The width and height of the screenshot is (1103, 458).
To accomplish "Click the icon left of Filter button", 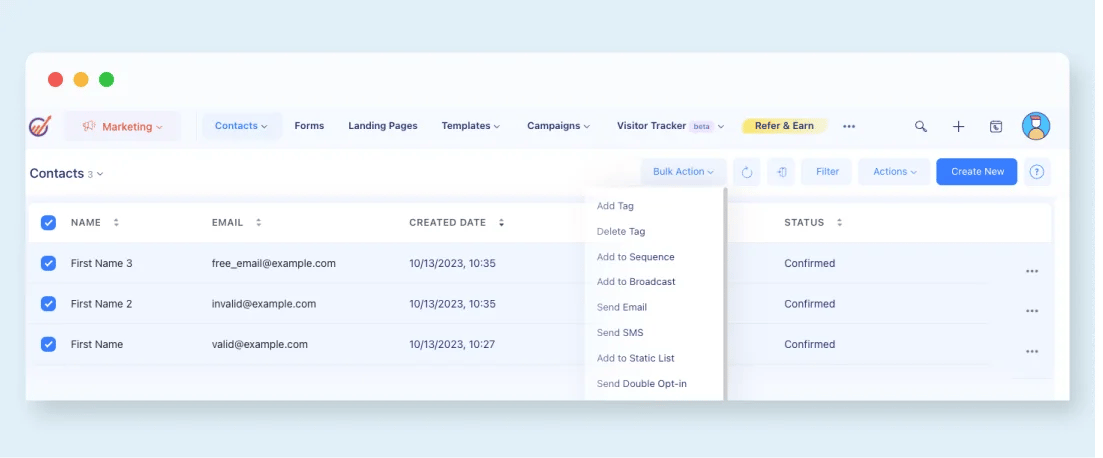I will coord(781,172).
